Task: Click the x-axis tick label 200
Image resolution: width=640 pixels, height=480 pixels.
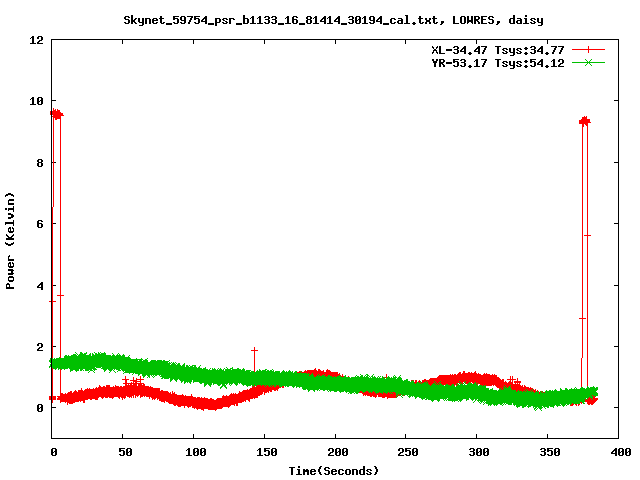Action: click(x=338, y=452)
